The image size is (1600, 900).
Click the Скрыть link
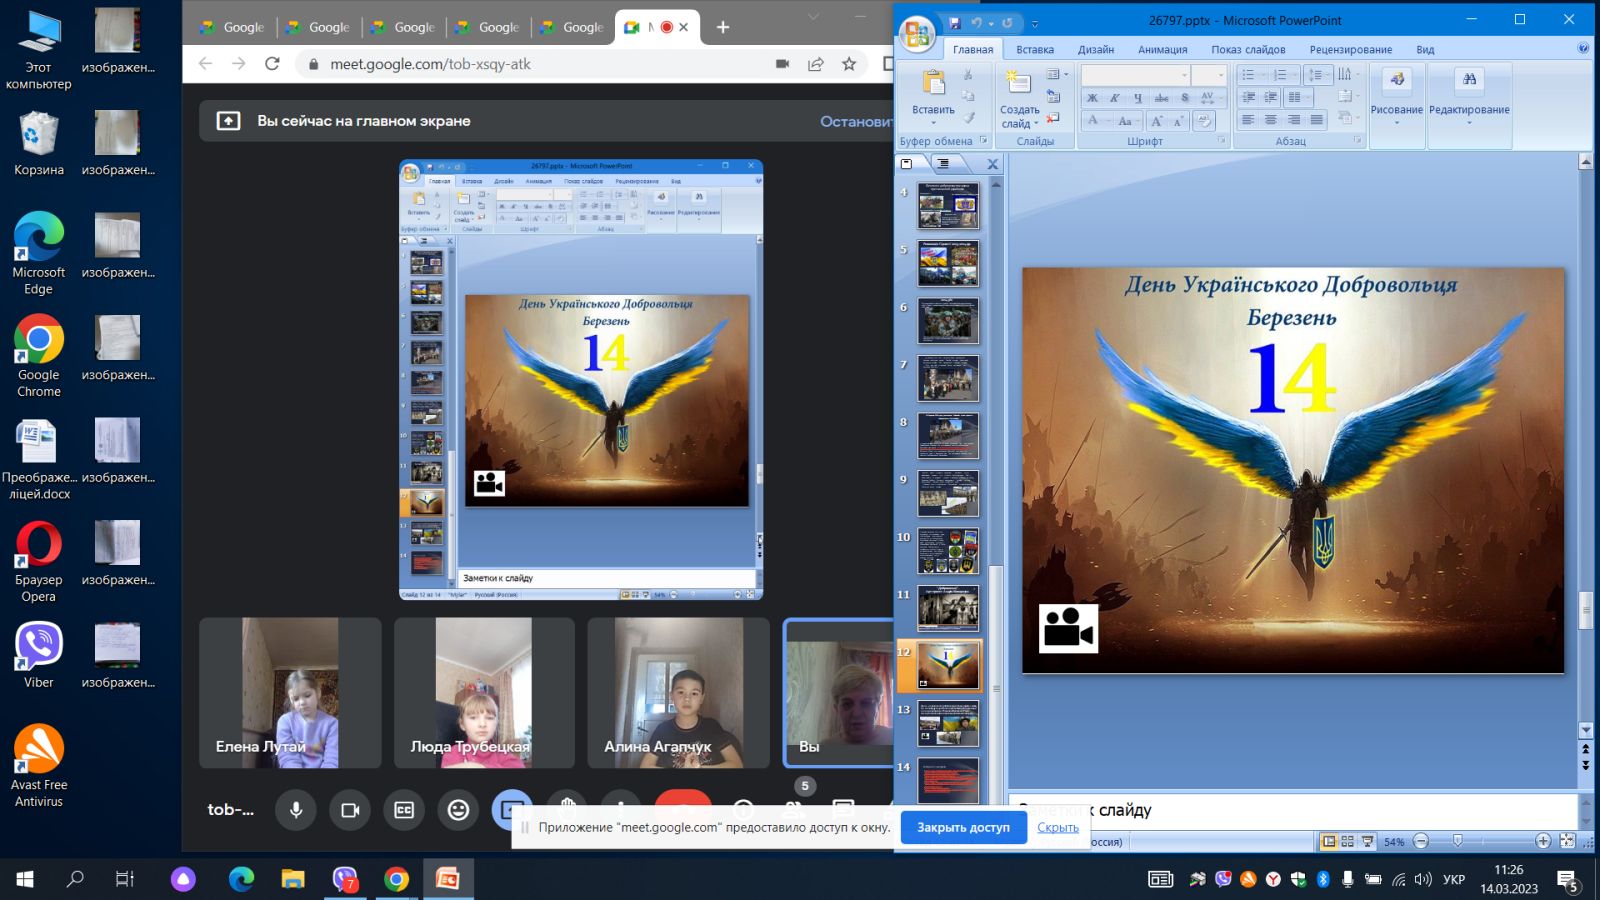tap(1057, 827)
